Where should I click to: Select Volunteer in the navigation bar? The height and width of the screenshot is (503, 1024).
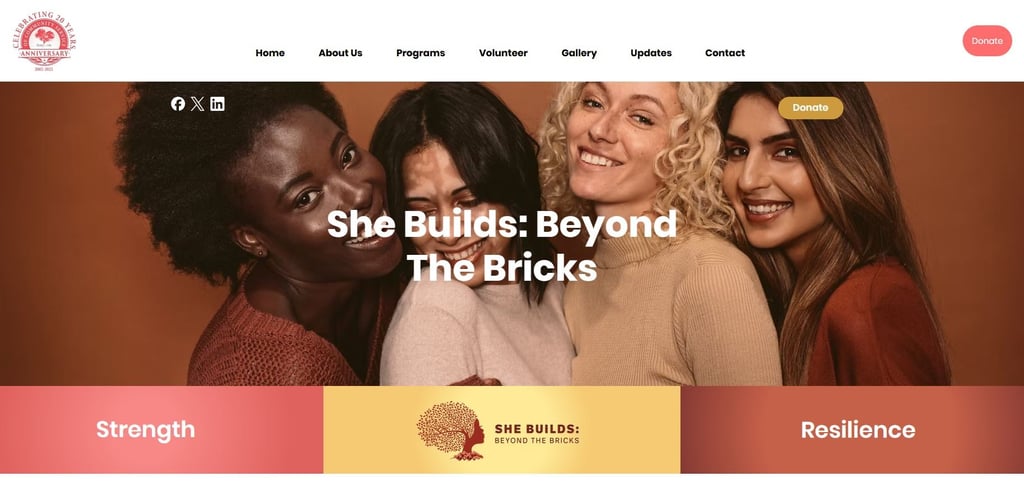point(503,53)
